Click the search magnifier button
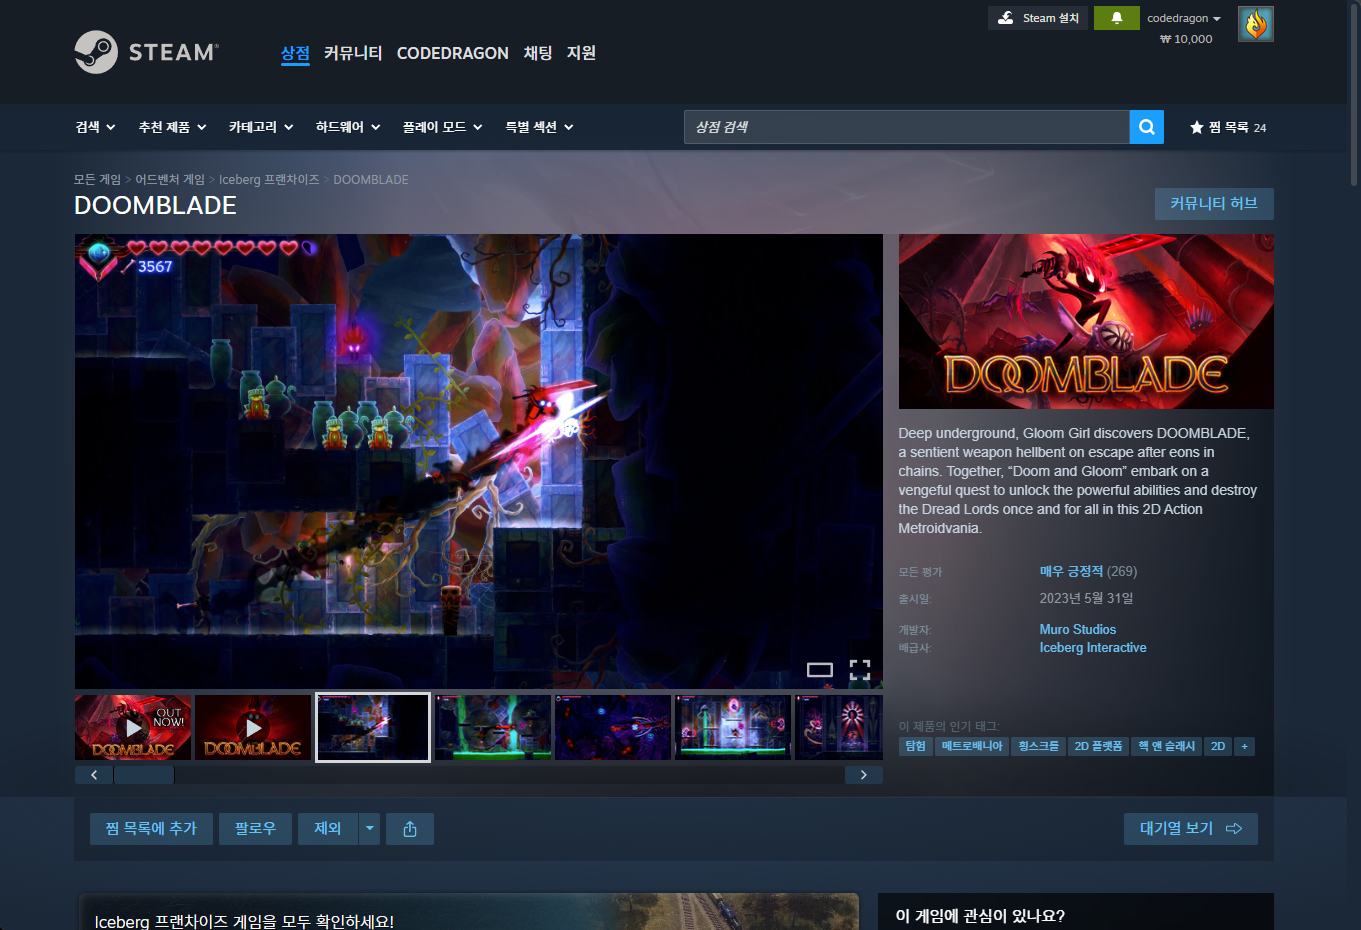 (x=1146, y=127)
